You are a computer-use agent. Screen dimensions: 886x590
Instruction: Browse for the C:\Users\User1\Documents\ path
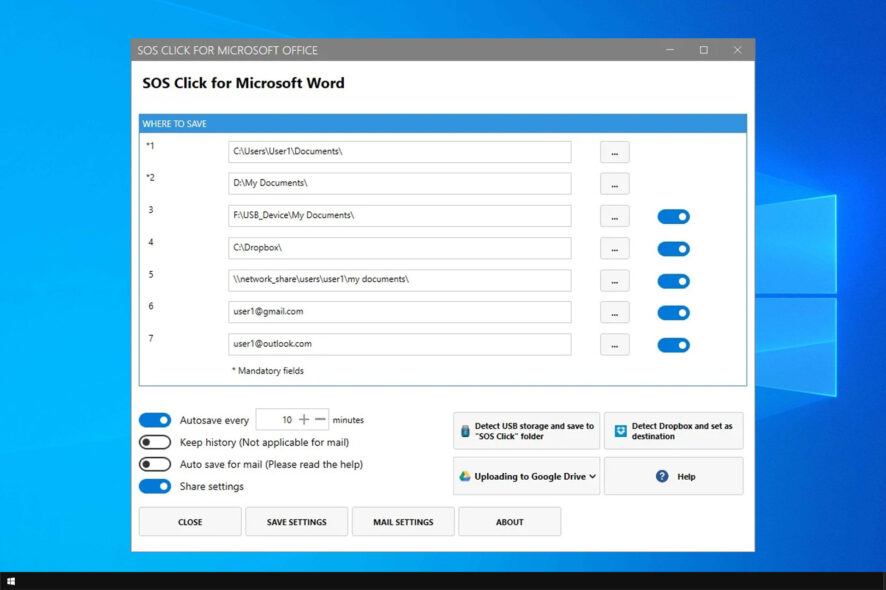[615, 153]
